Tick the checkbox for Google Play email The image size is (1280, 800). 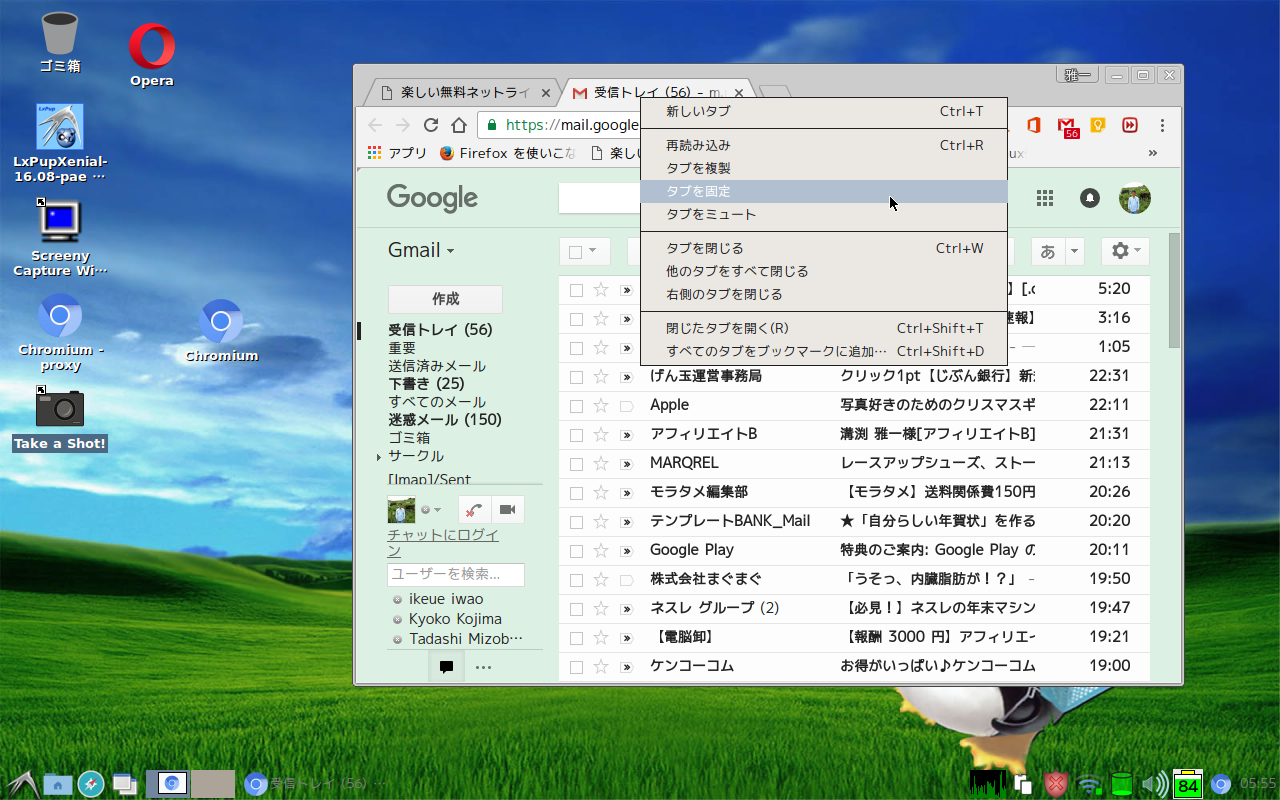(x=576, y=551)
